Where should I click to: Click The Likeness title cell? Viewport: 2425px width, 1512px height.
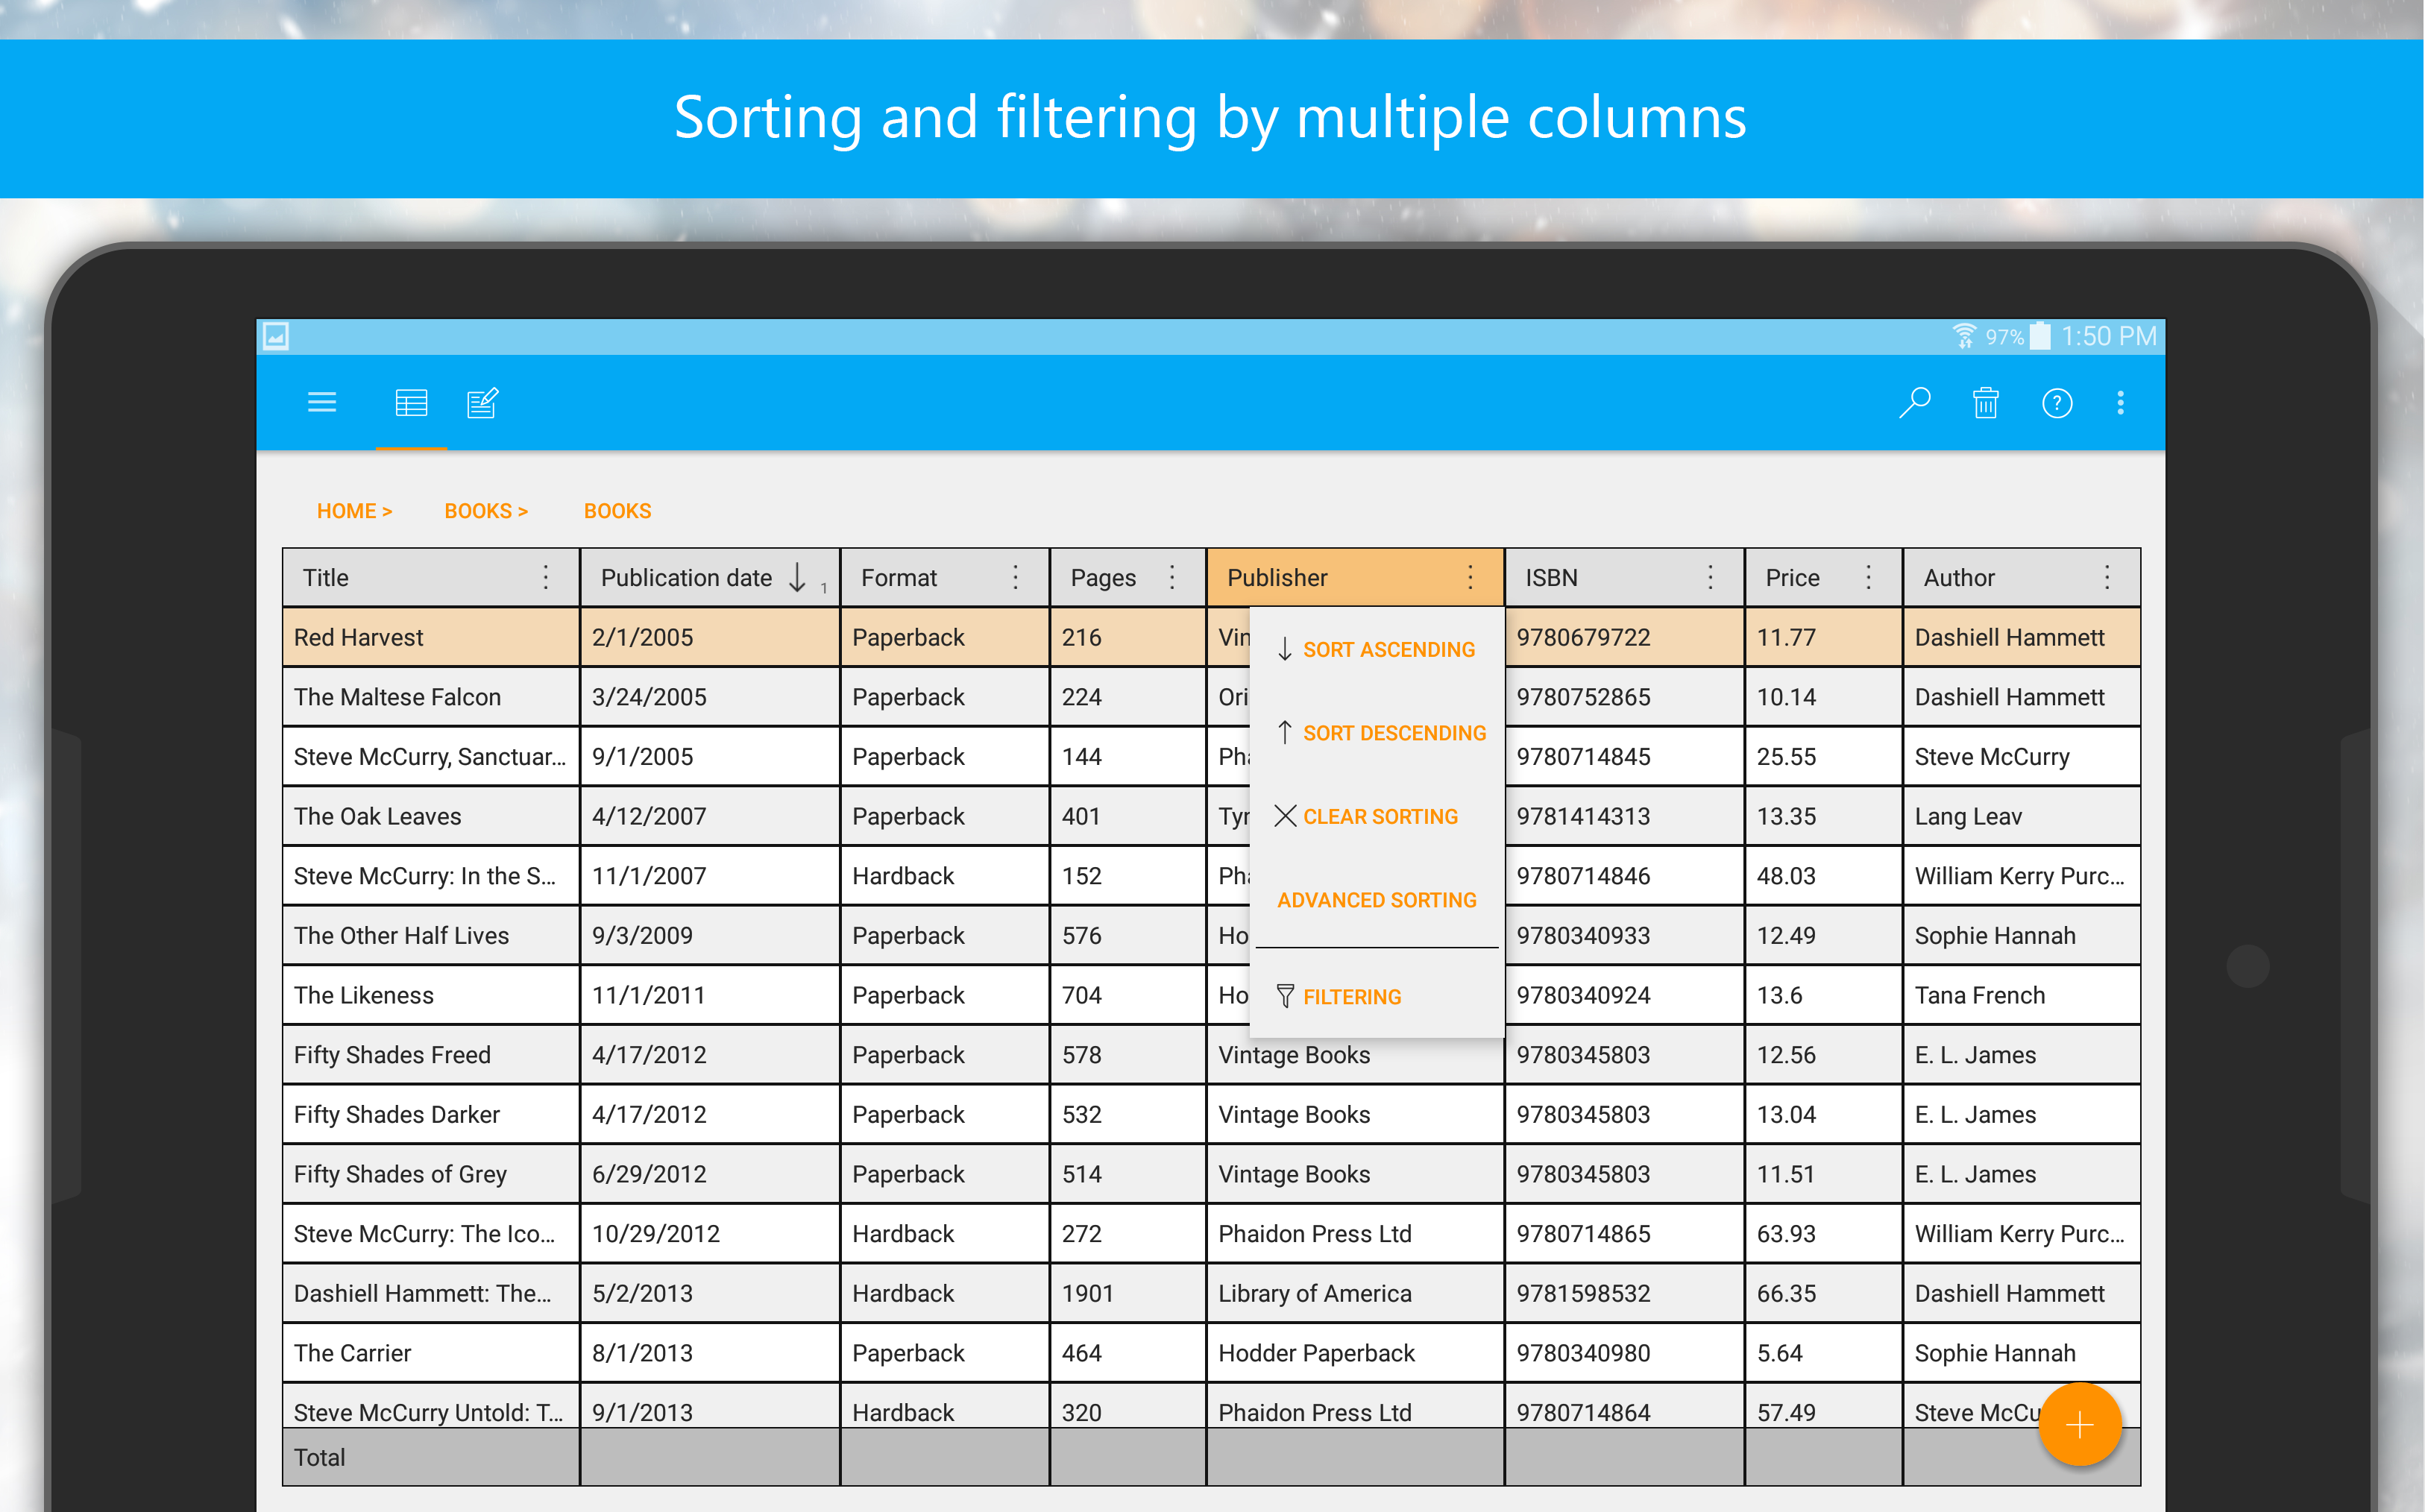(431, 995)
